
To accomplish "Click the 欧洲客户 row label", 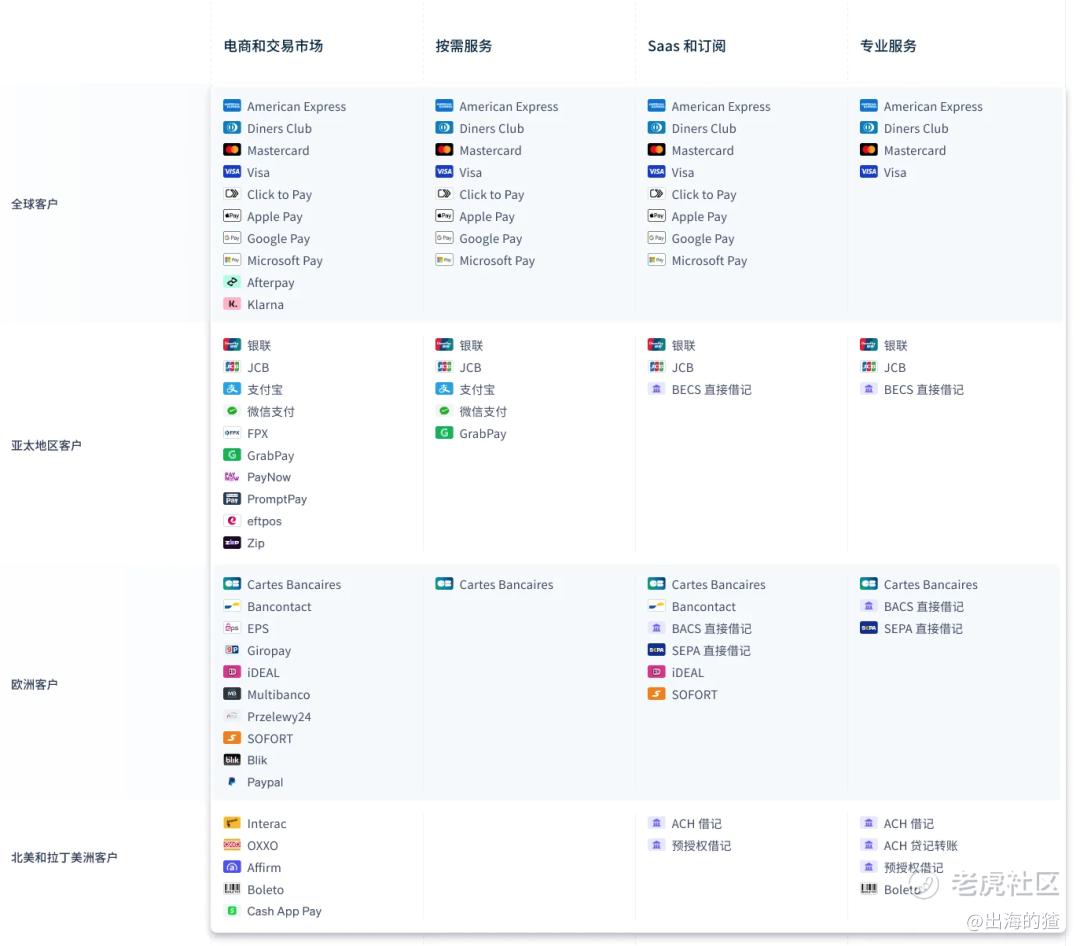I will tap(34, 685).
